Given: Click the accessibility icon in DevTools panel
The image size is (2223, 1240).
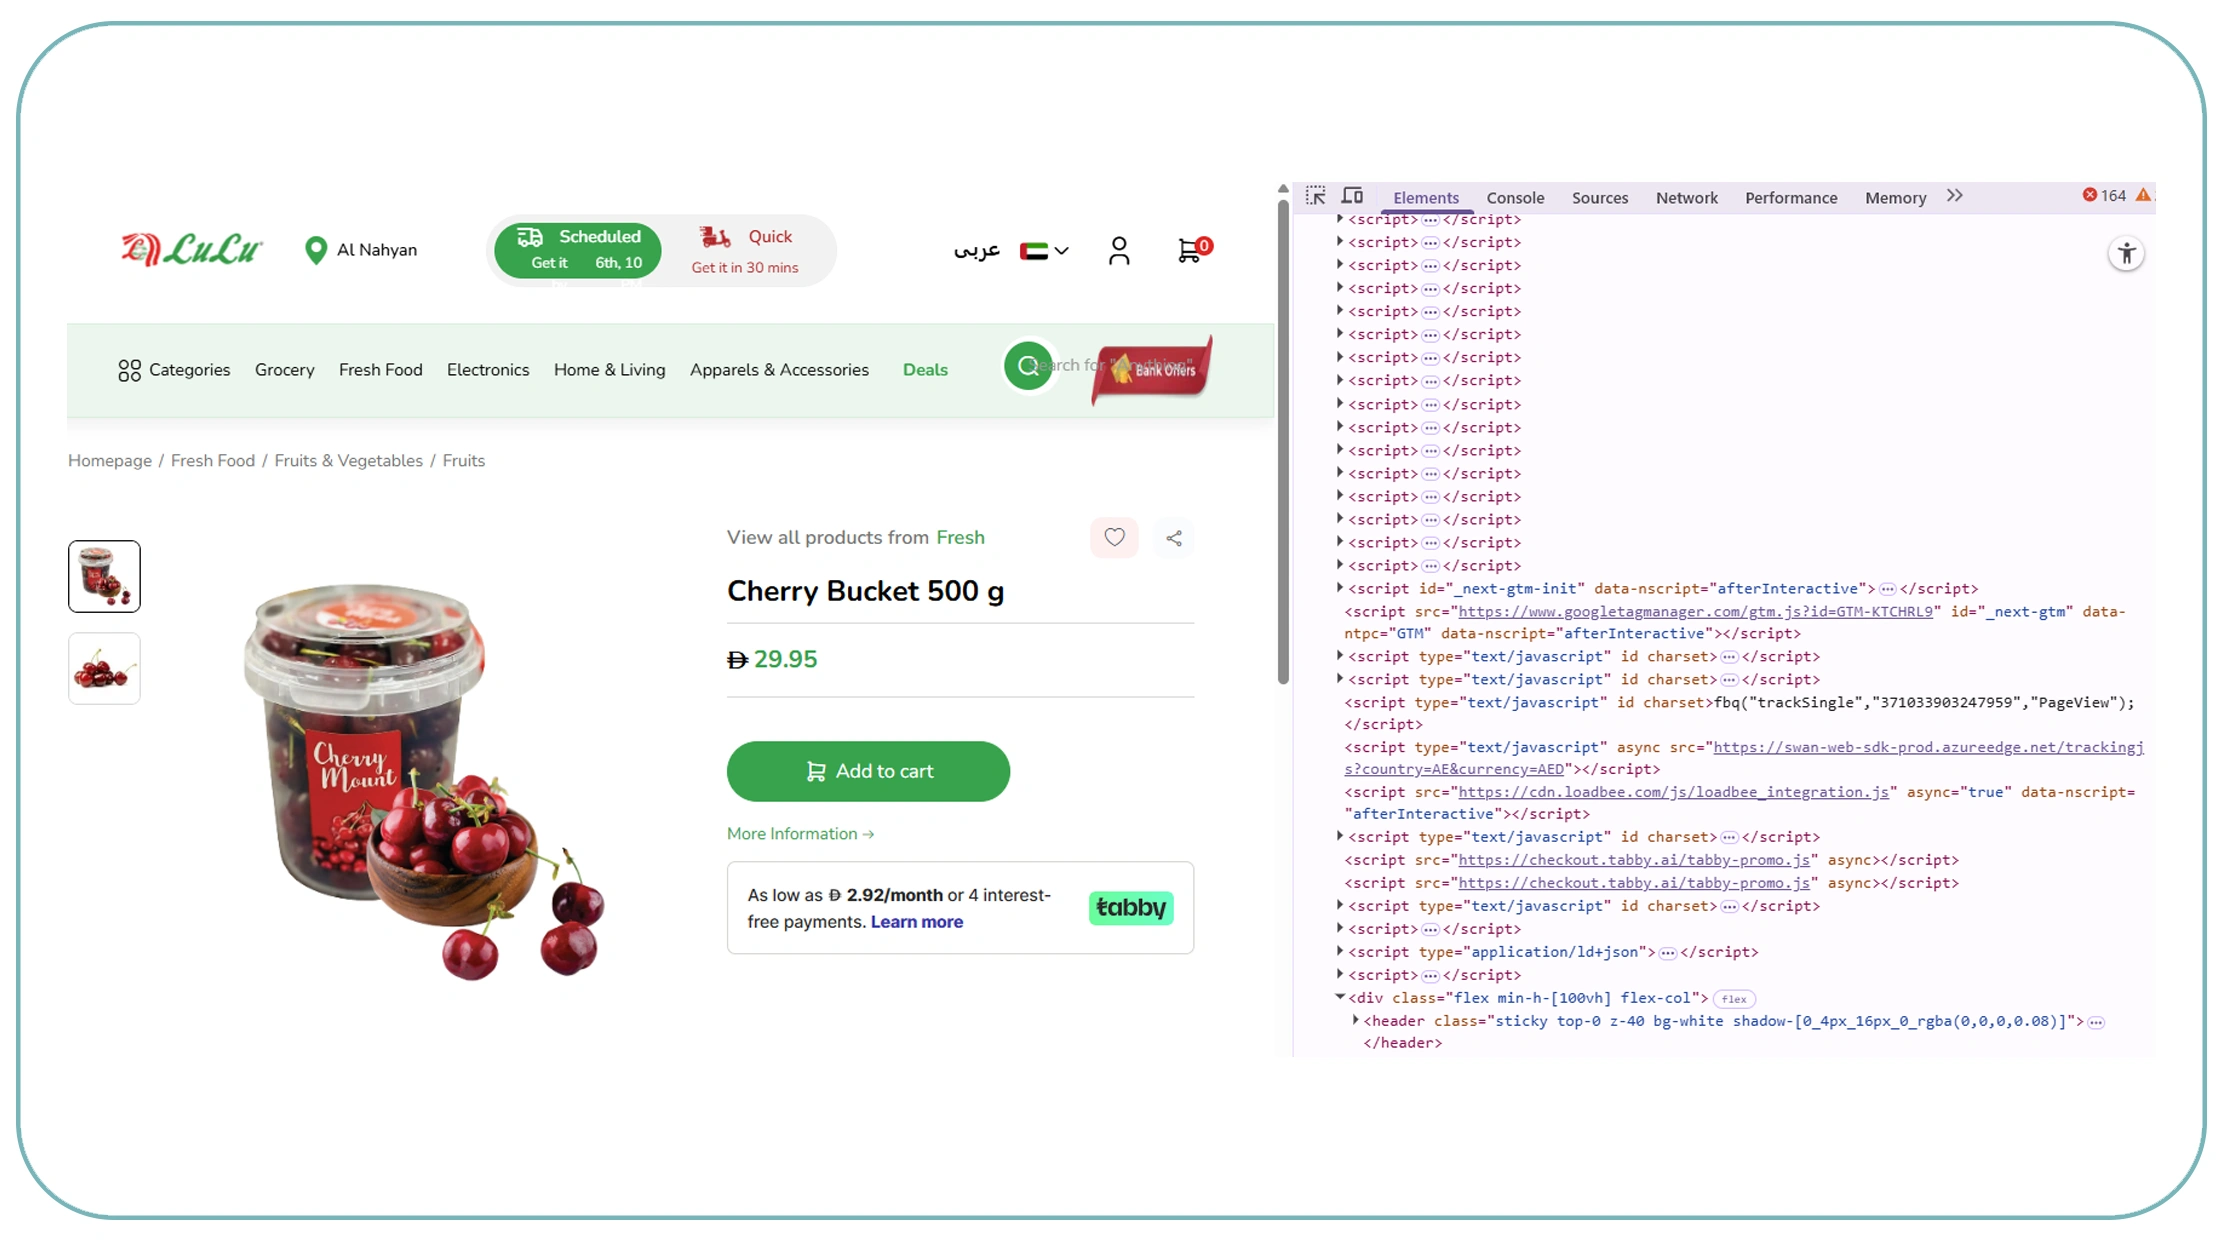Looking at the screenshot, I should coord(2127,253).
